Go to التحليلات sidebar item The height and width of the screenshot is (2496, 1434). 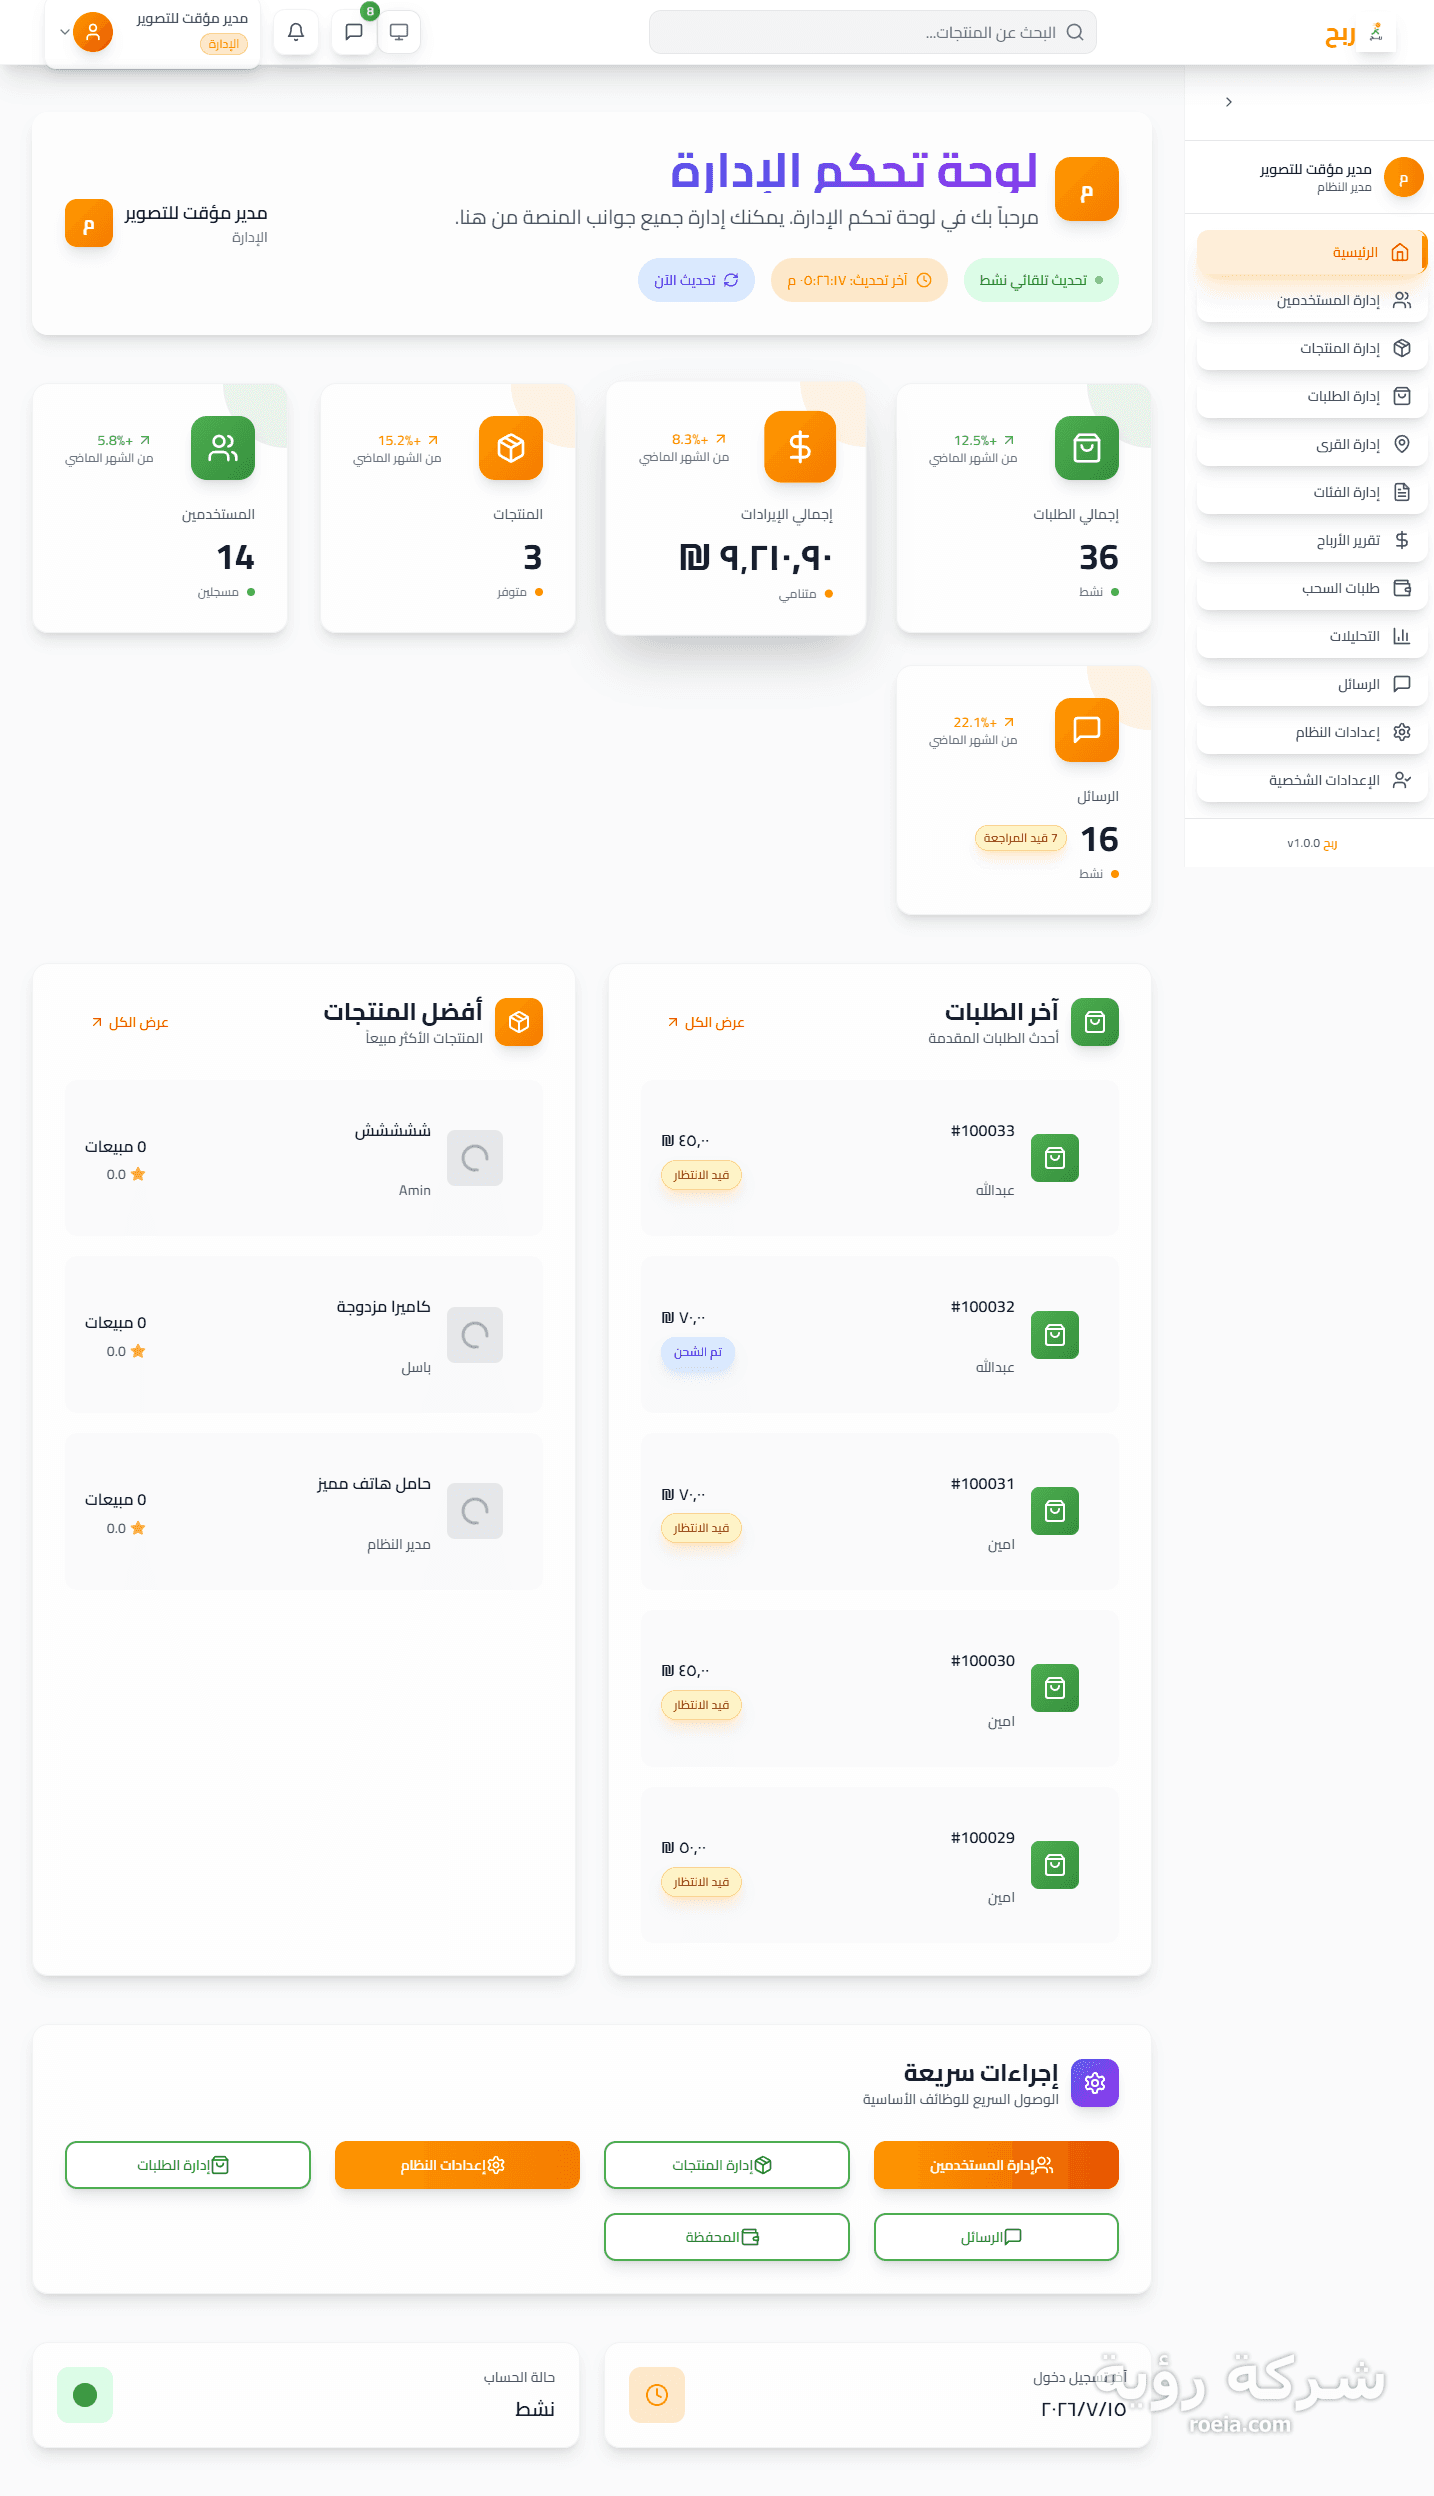point(1312,636)
